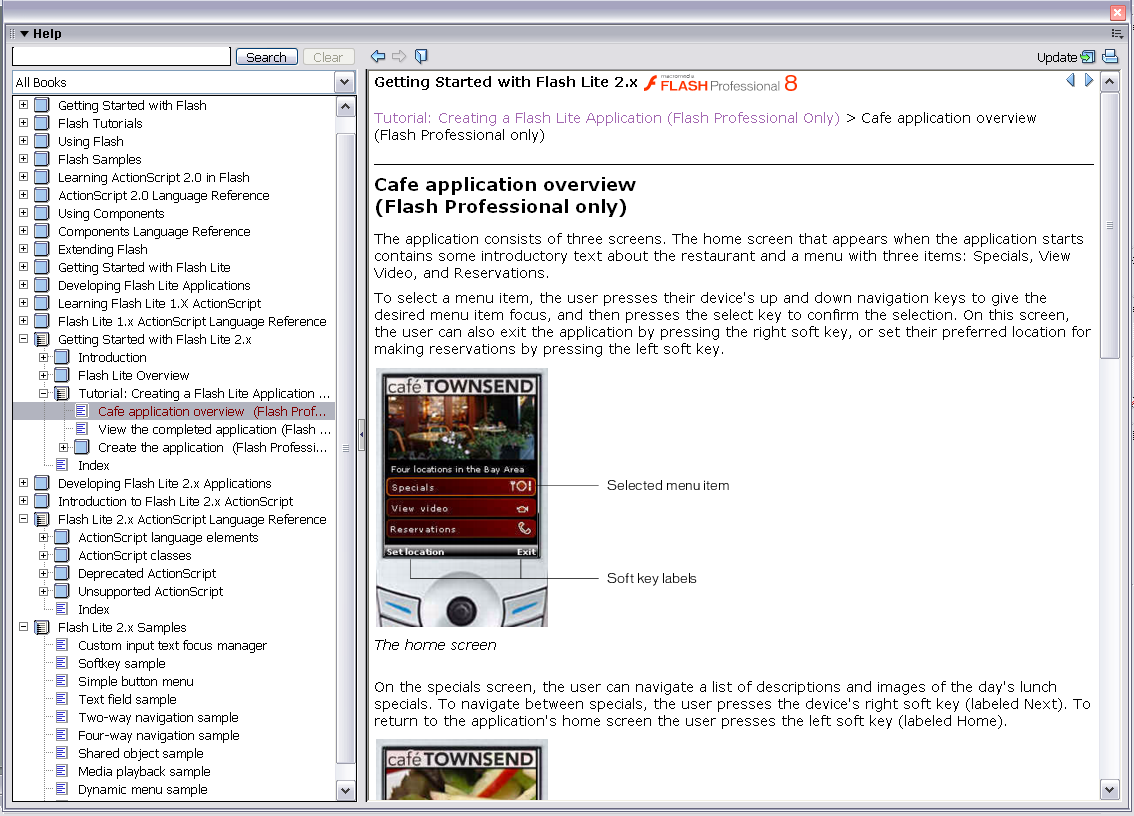The height and width of the screenshot is (816, 1134).
Task: Open the Tutorial breadcrumb link
Action: point(606,118)
